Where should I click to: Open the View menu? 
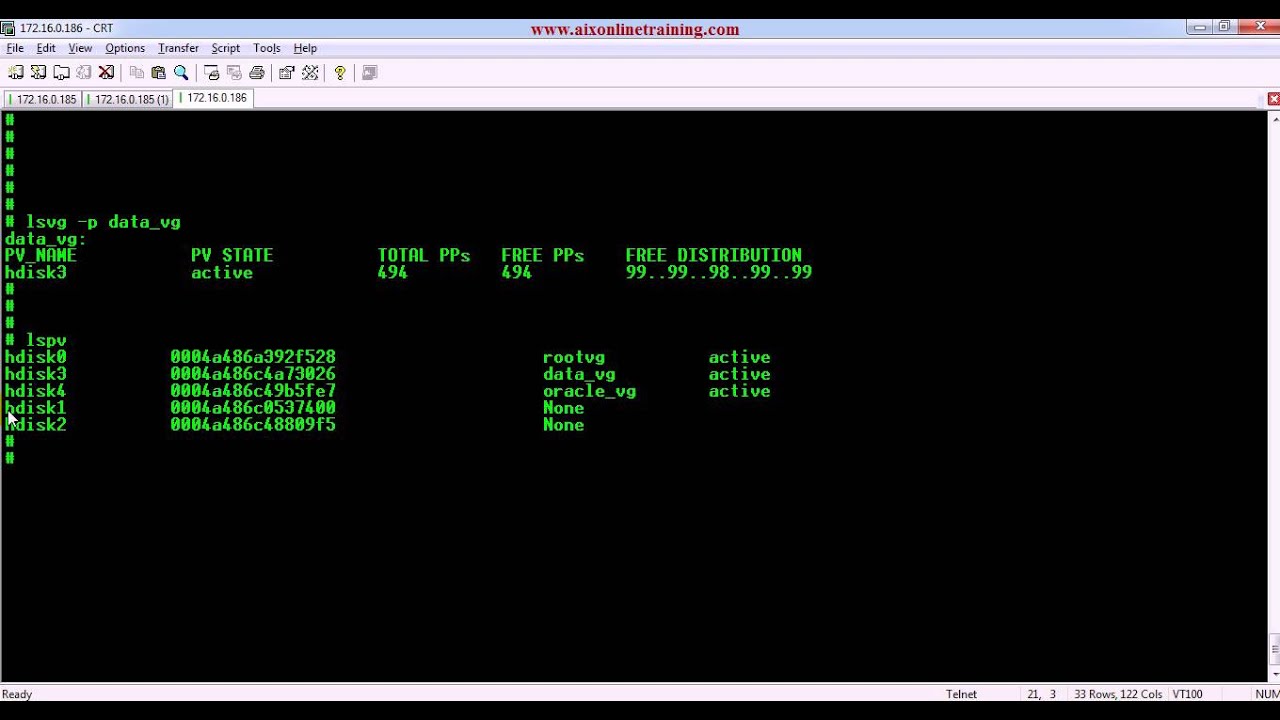coord(80,48)
